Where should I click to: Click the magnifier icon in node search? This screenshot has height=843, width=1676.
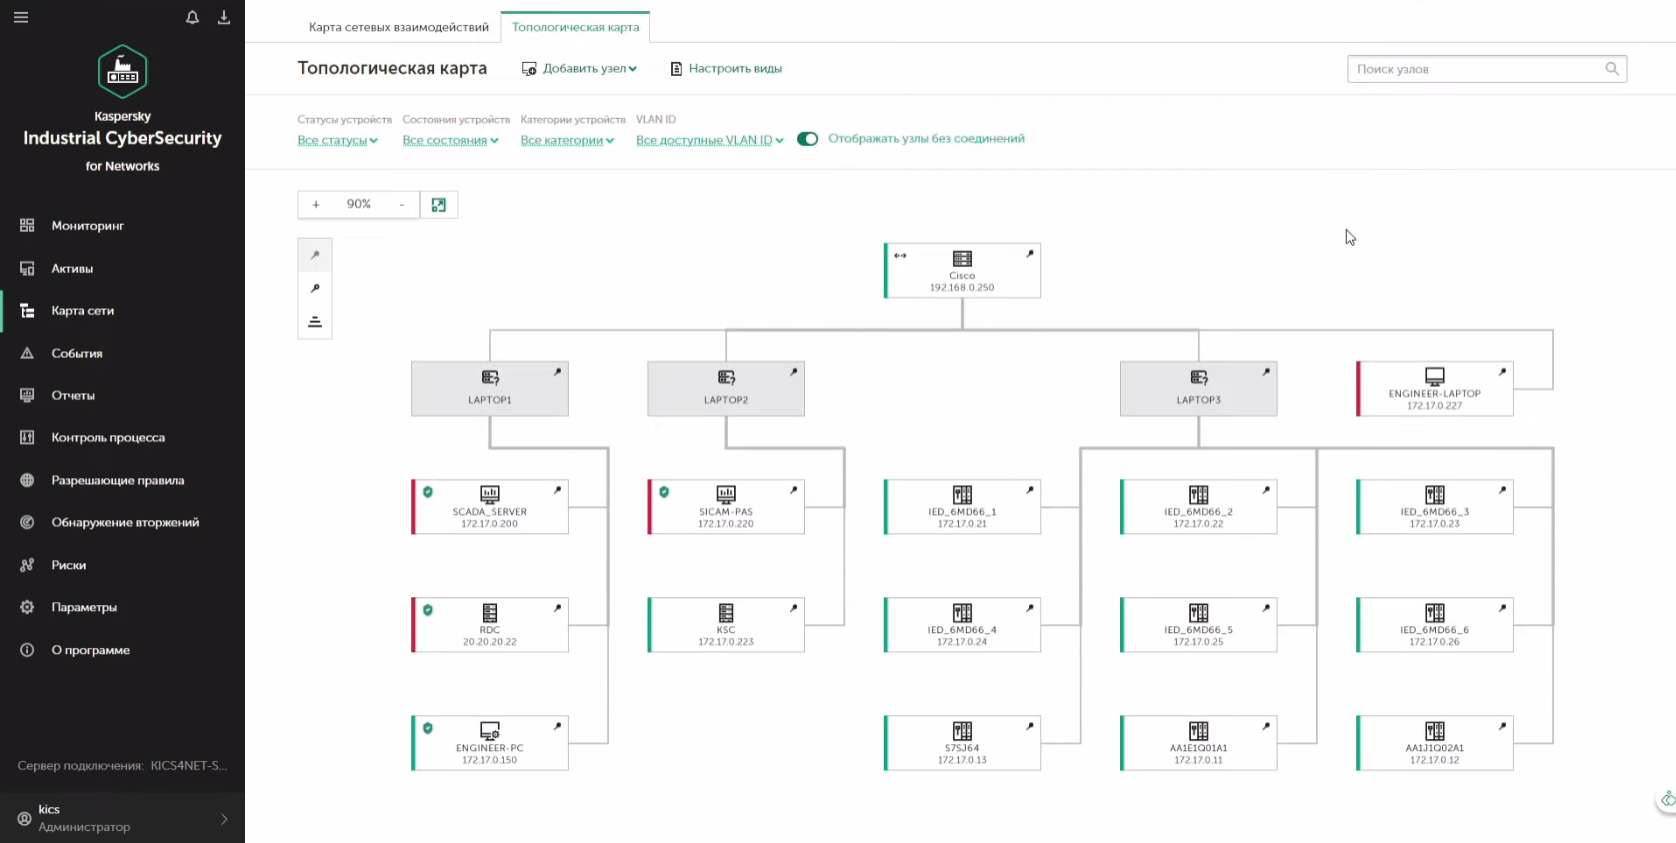[x=1611, y=69]
